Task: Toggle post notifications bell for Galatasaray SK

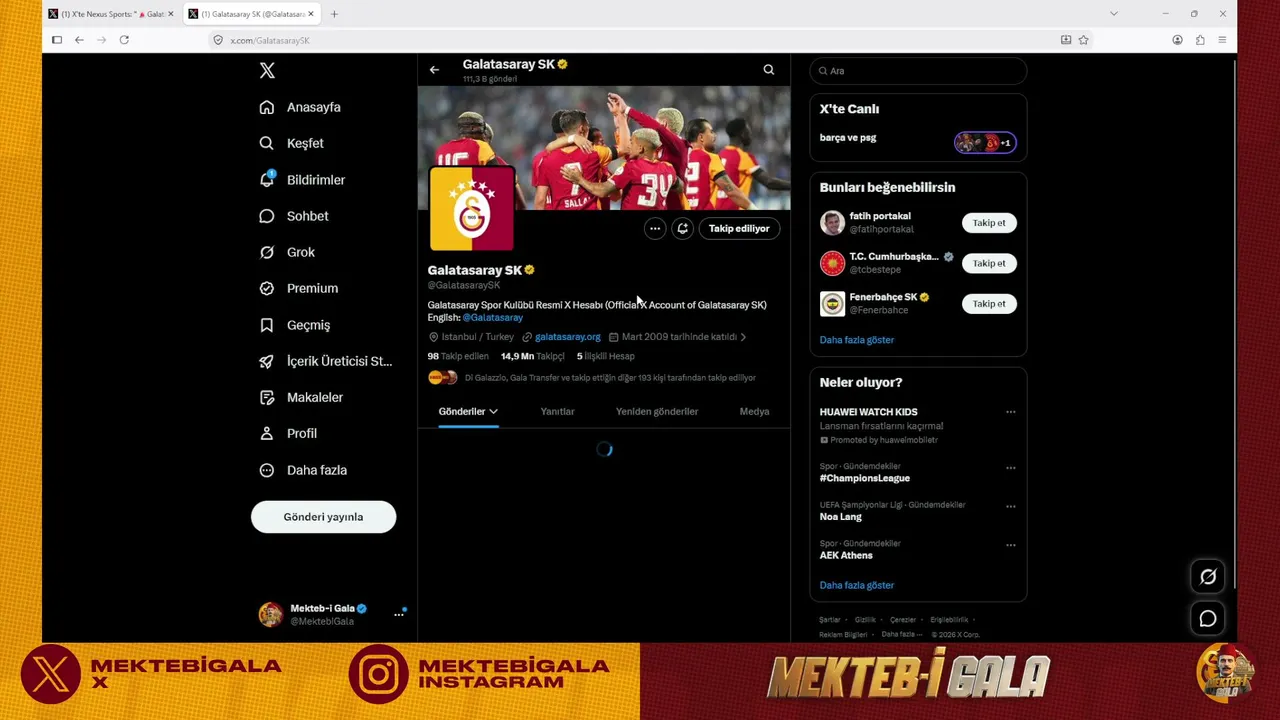Action: click(x=682, y=228)
